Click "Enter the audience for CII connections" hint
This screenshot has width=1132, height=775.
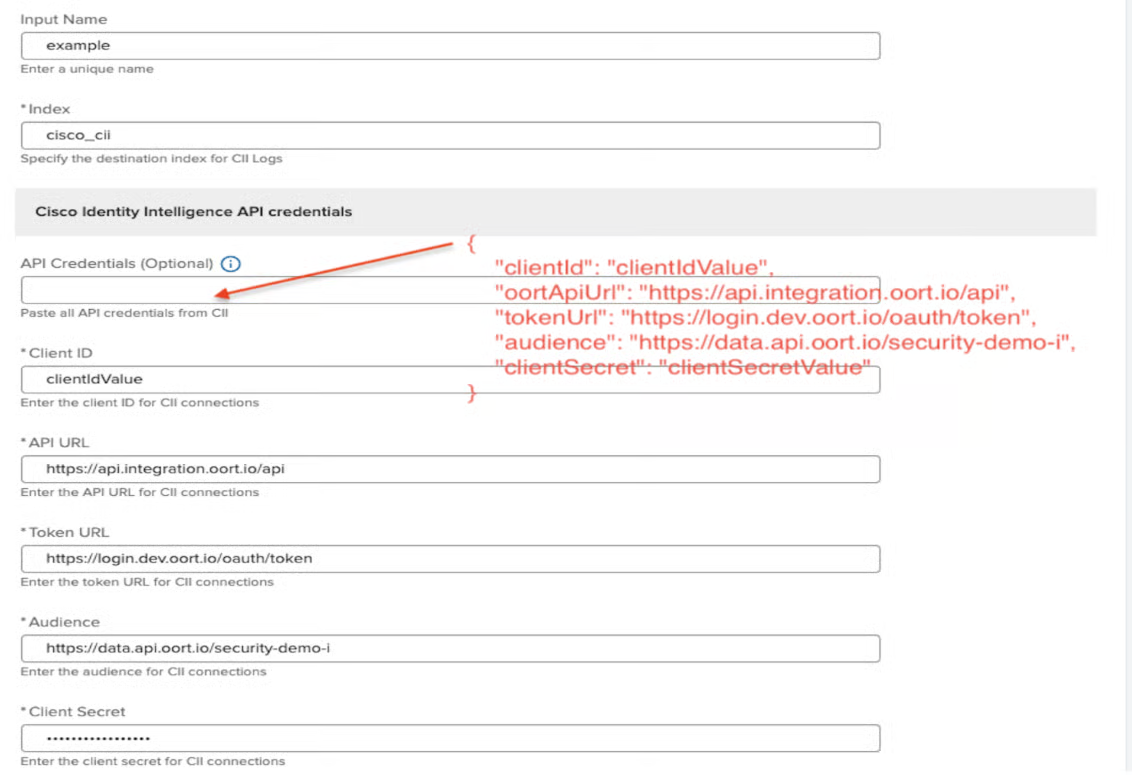point(144,671)
